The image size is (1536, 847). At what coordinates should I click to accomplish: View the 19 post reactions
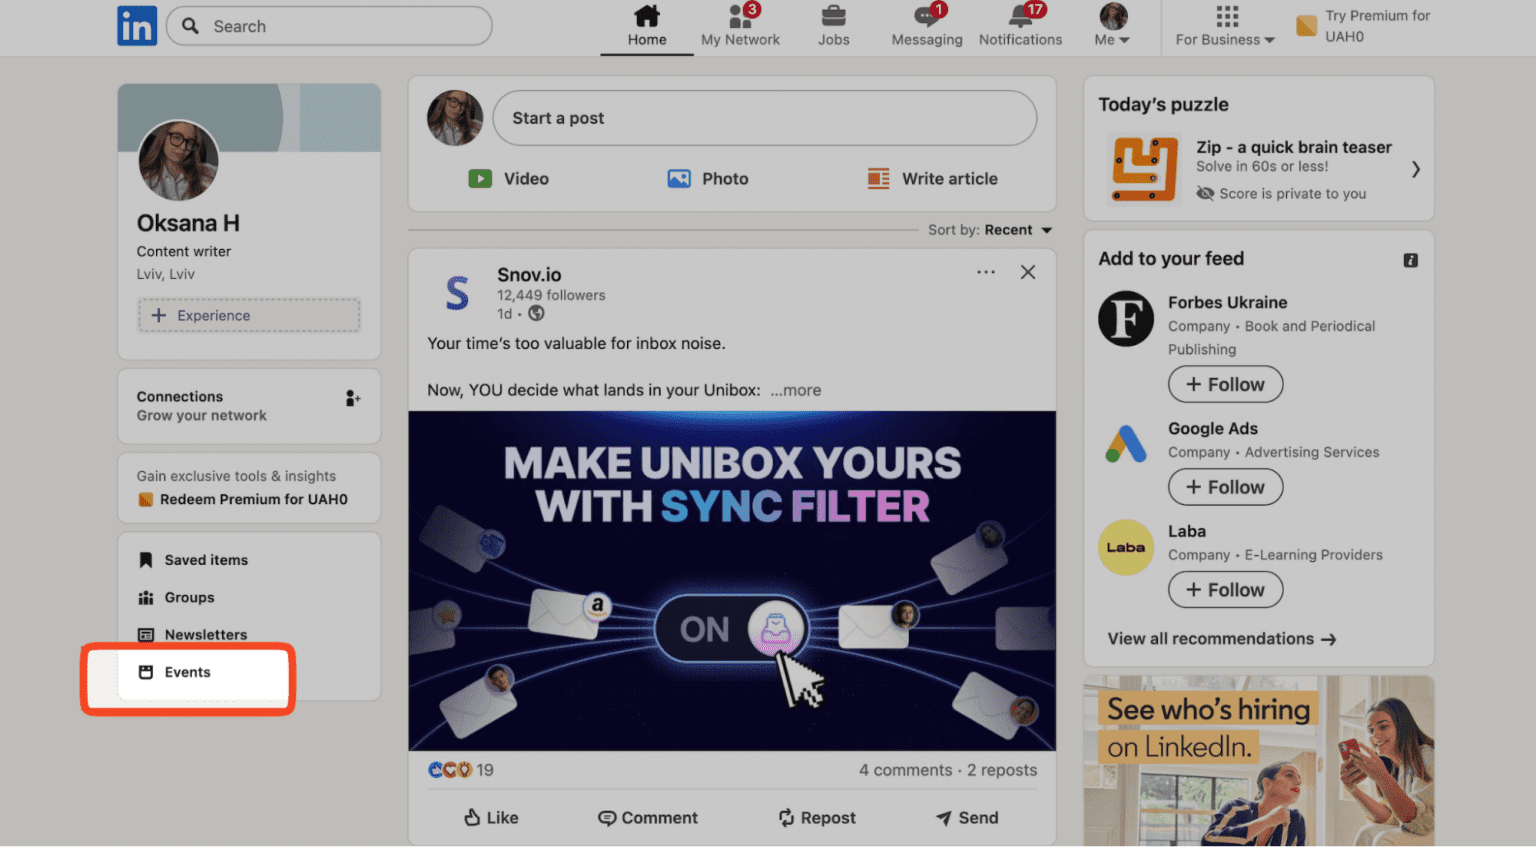(x=461, y=770)
